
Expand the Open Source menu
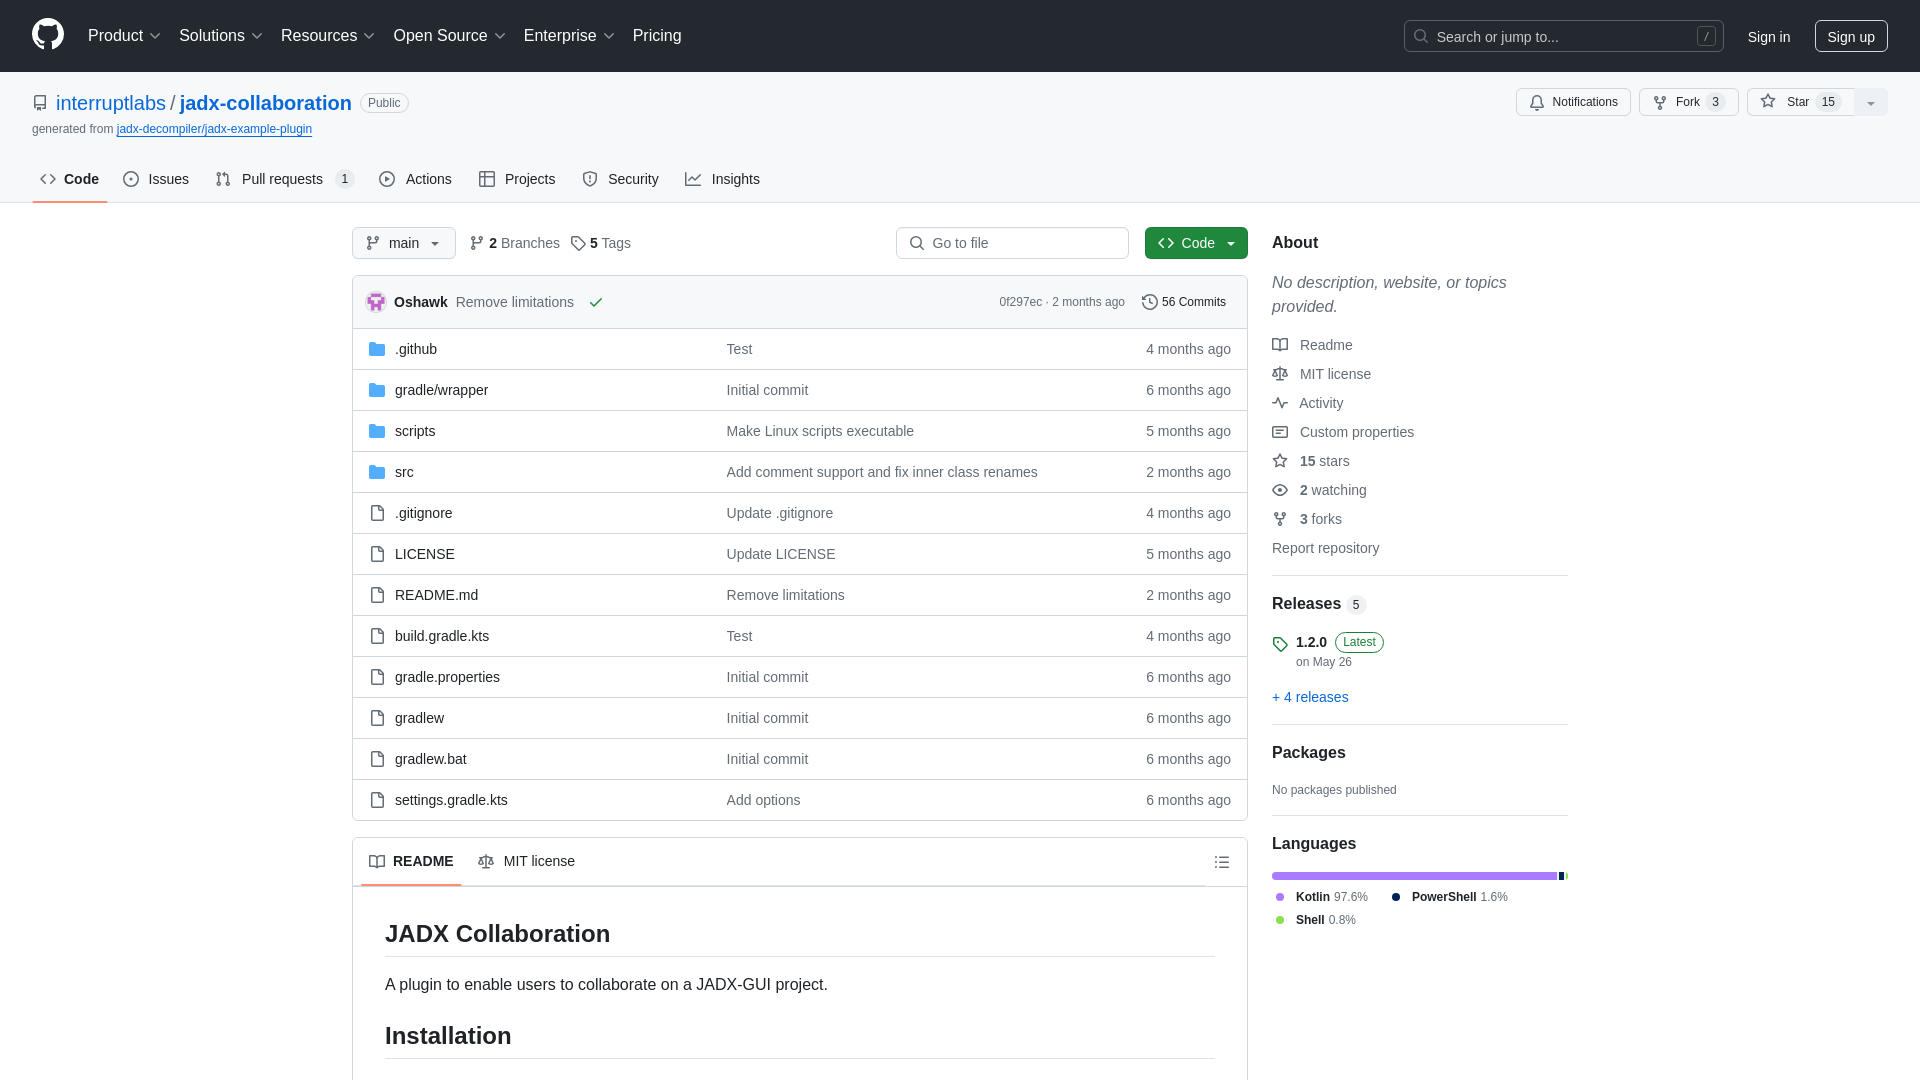tap(450, 36)
